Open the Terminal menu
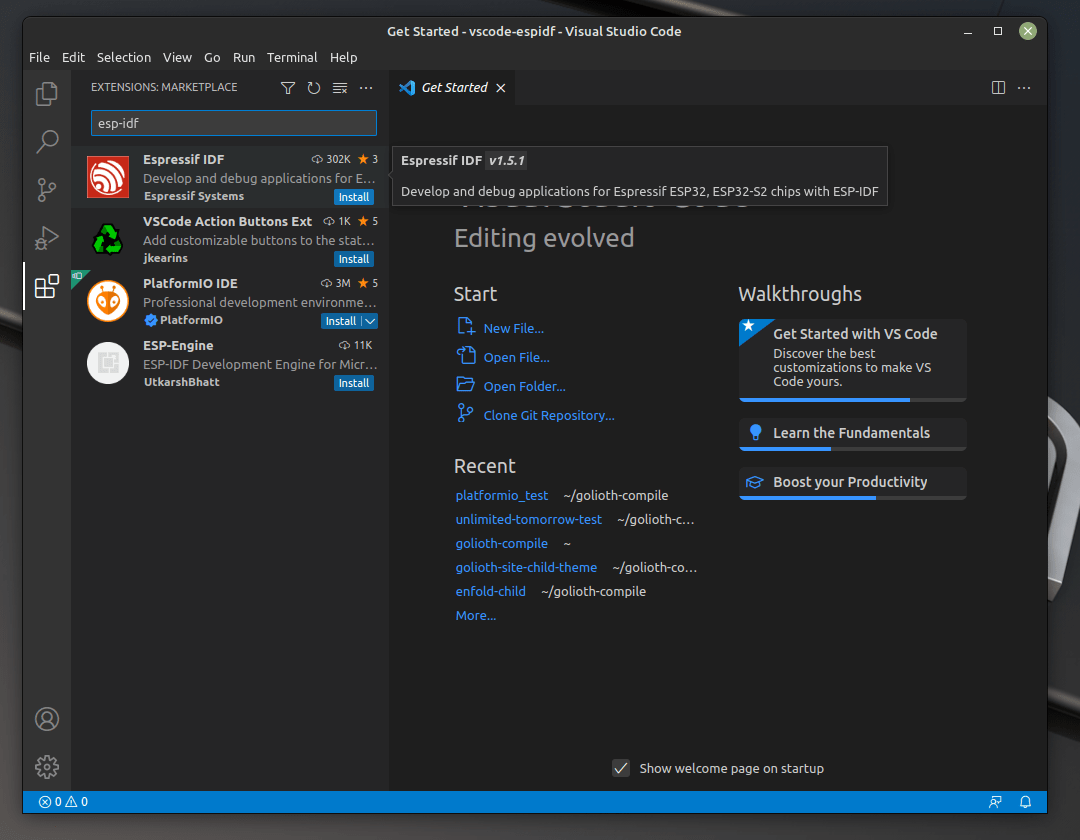The width and height of the screenshot is (1080, 840). tap(291, 57)
